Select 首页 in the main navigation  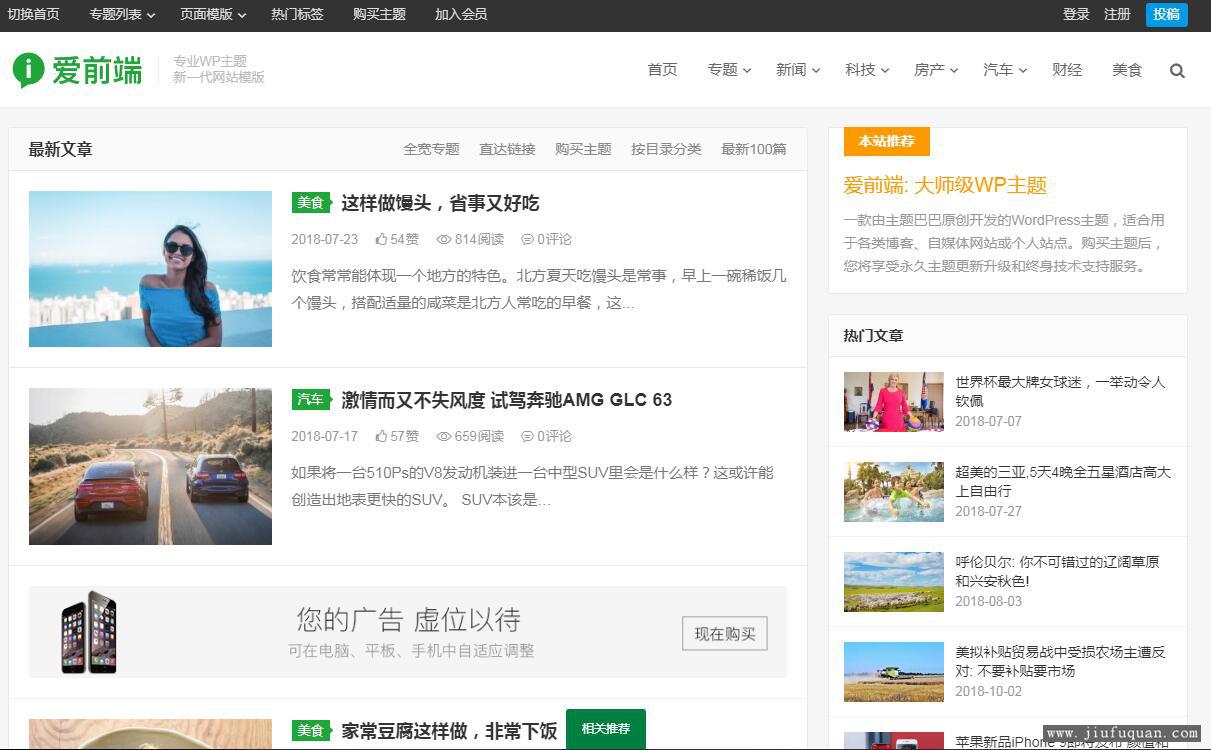[x=662, y=70]
